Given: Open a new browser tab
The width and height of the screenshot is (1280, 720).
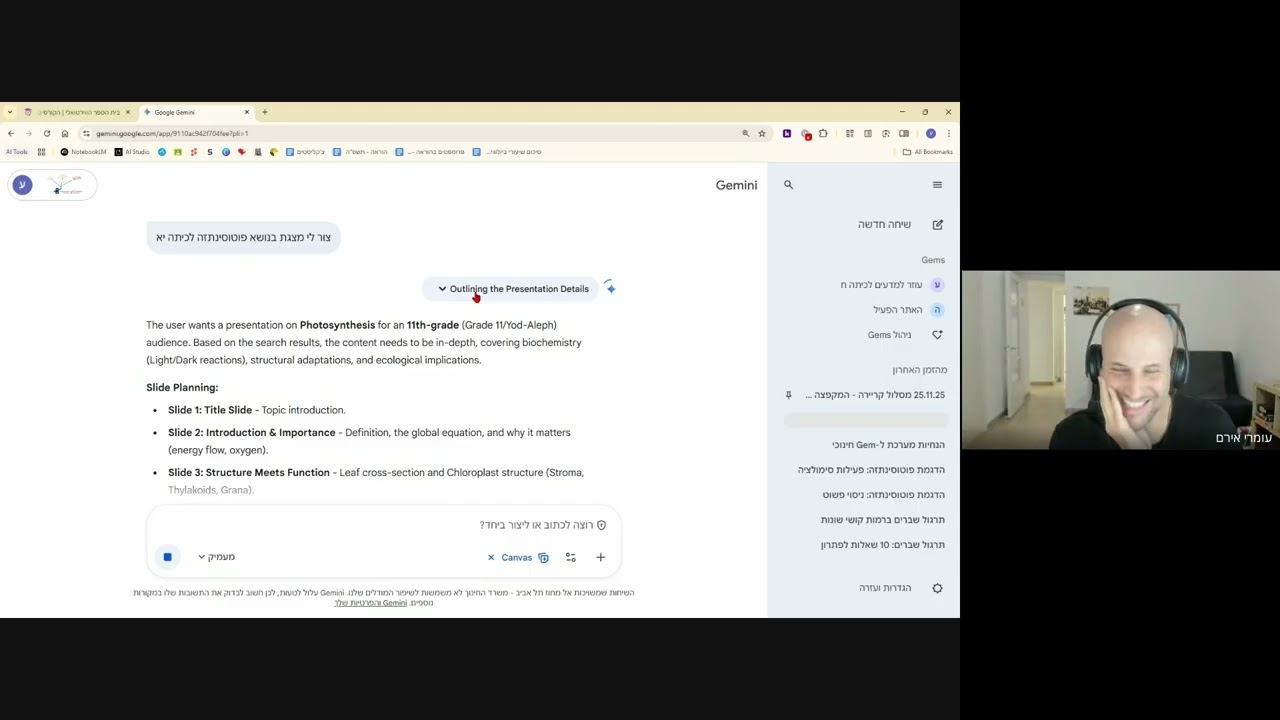Looking at the screenshot, I should tap(265, 112).
